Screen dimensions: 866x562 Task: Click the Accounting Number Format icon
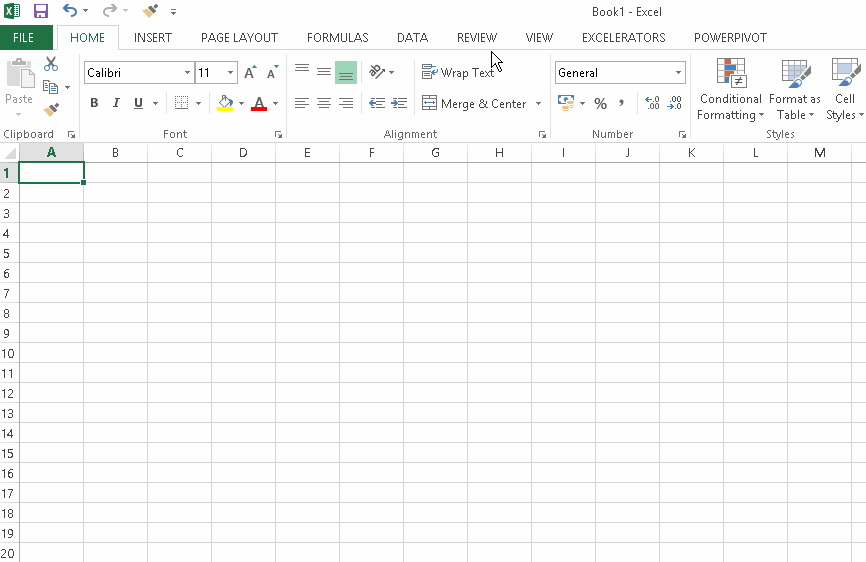coord(566,103)
